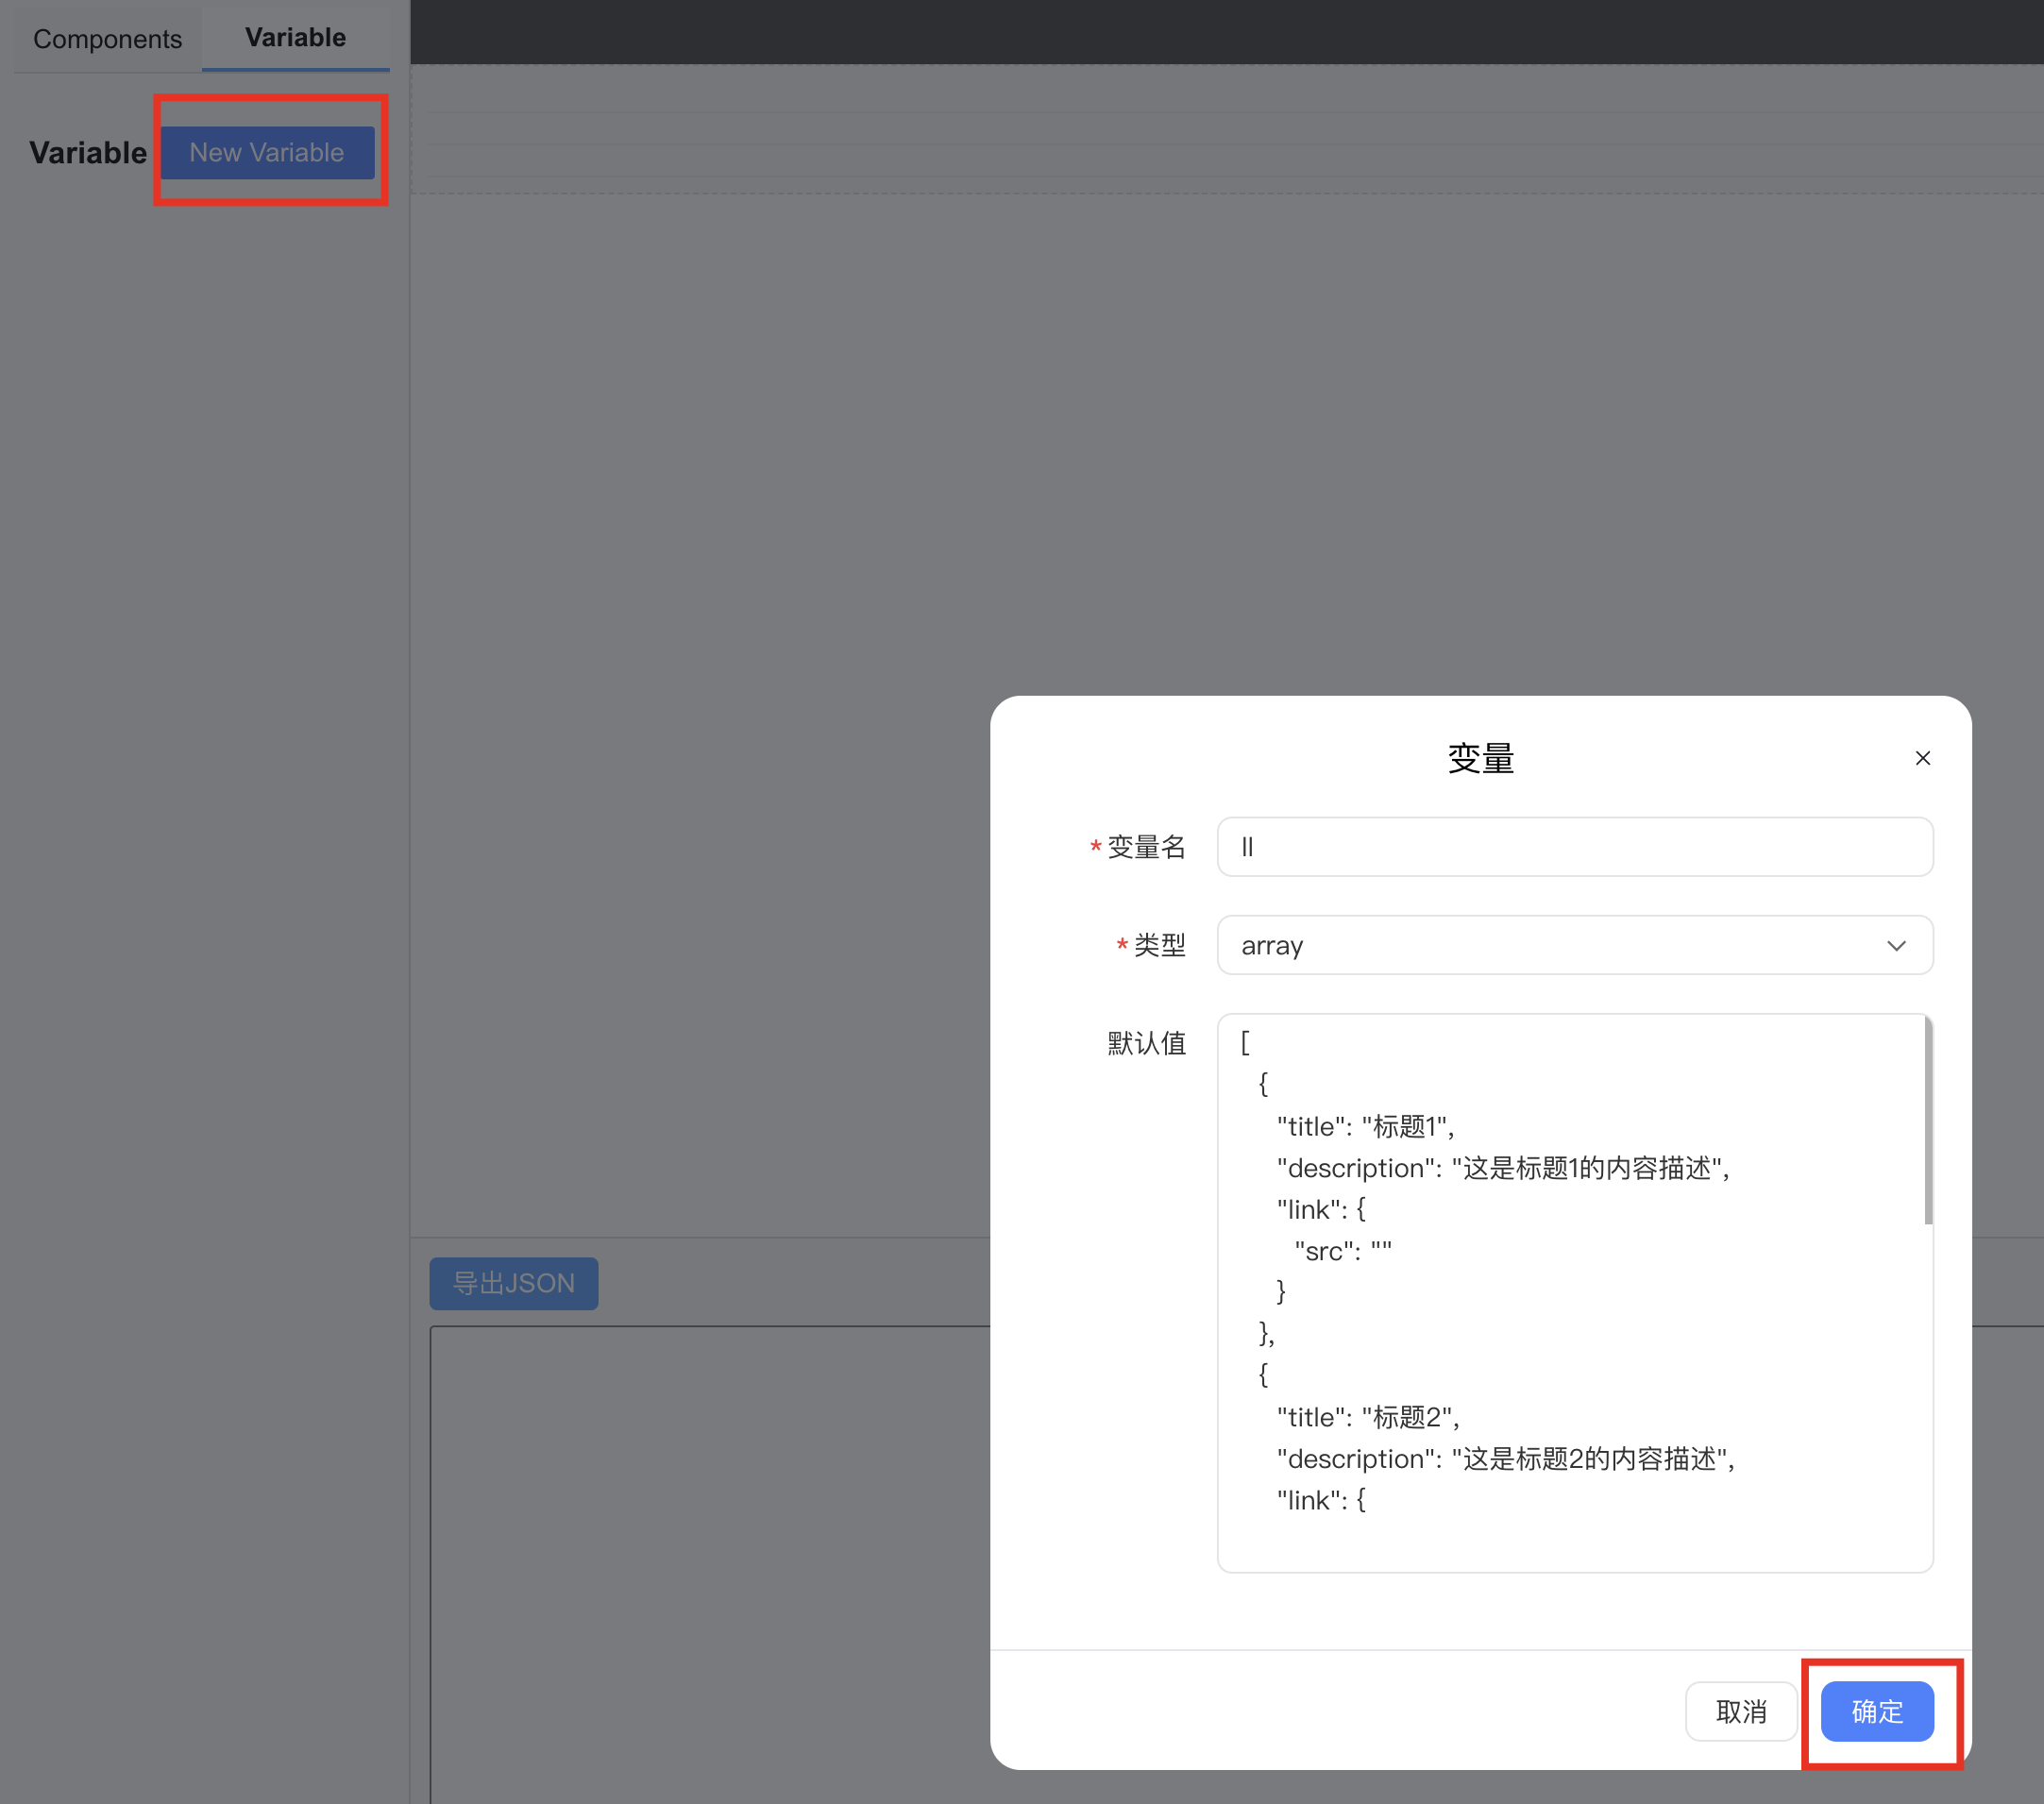Select the Variable tab

click(x=295, y=38)
